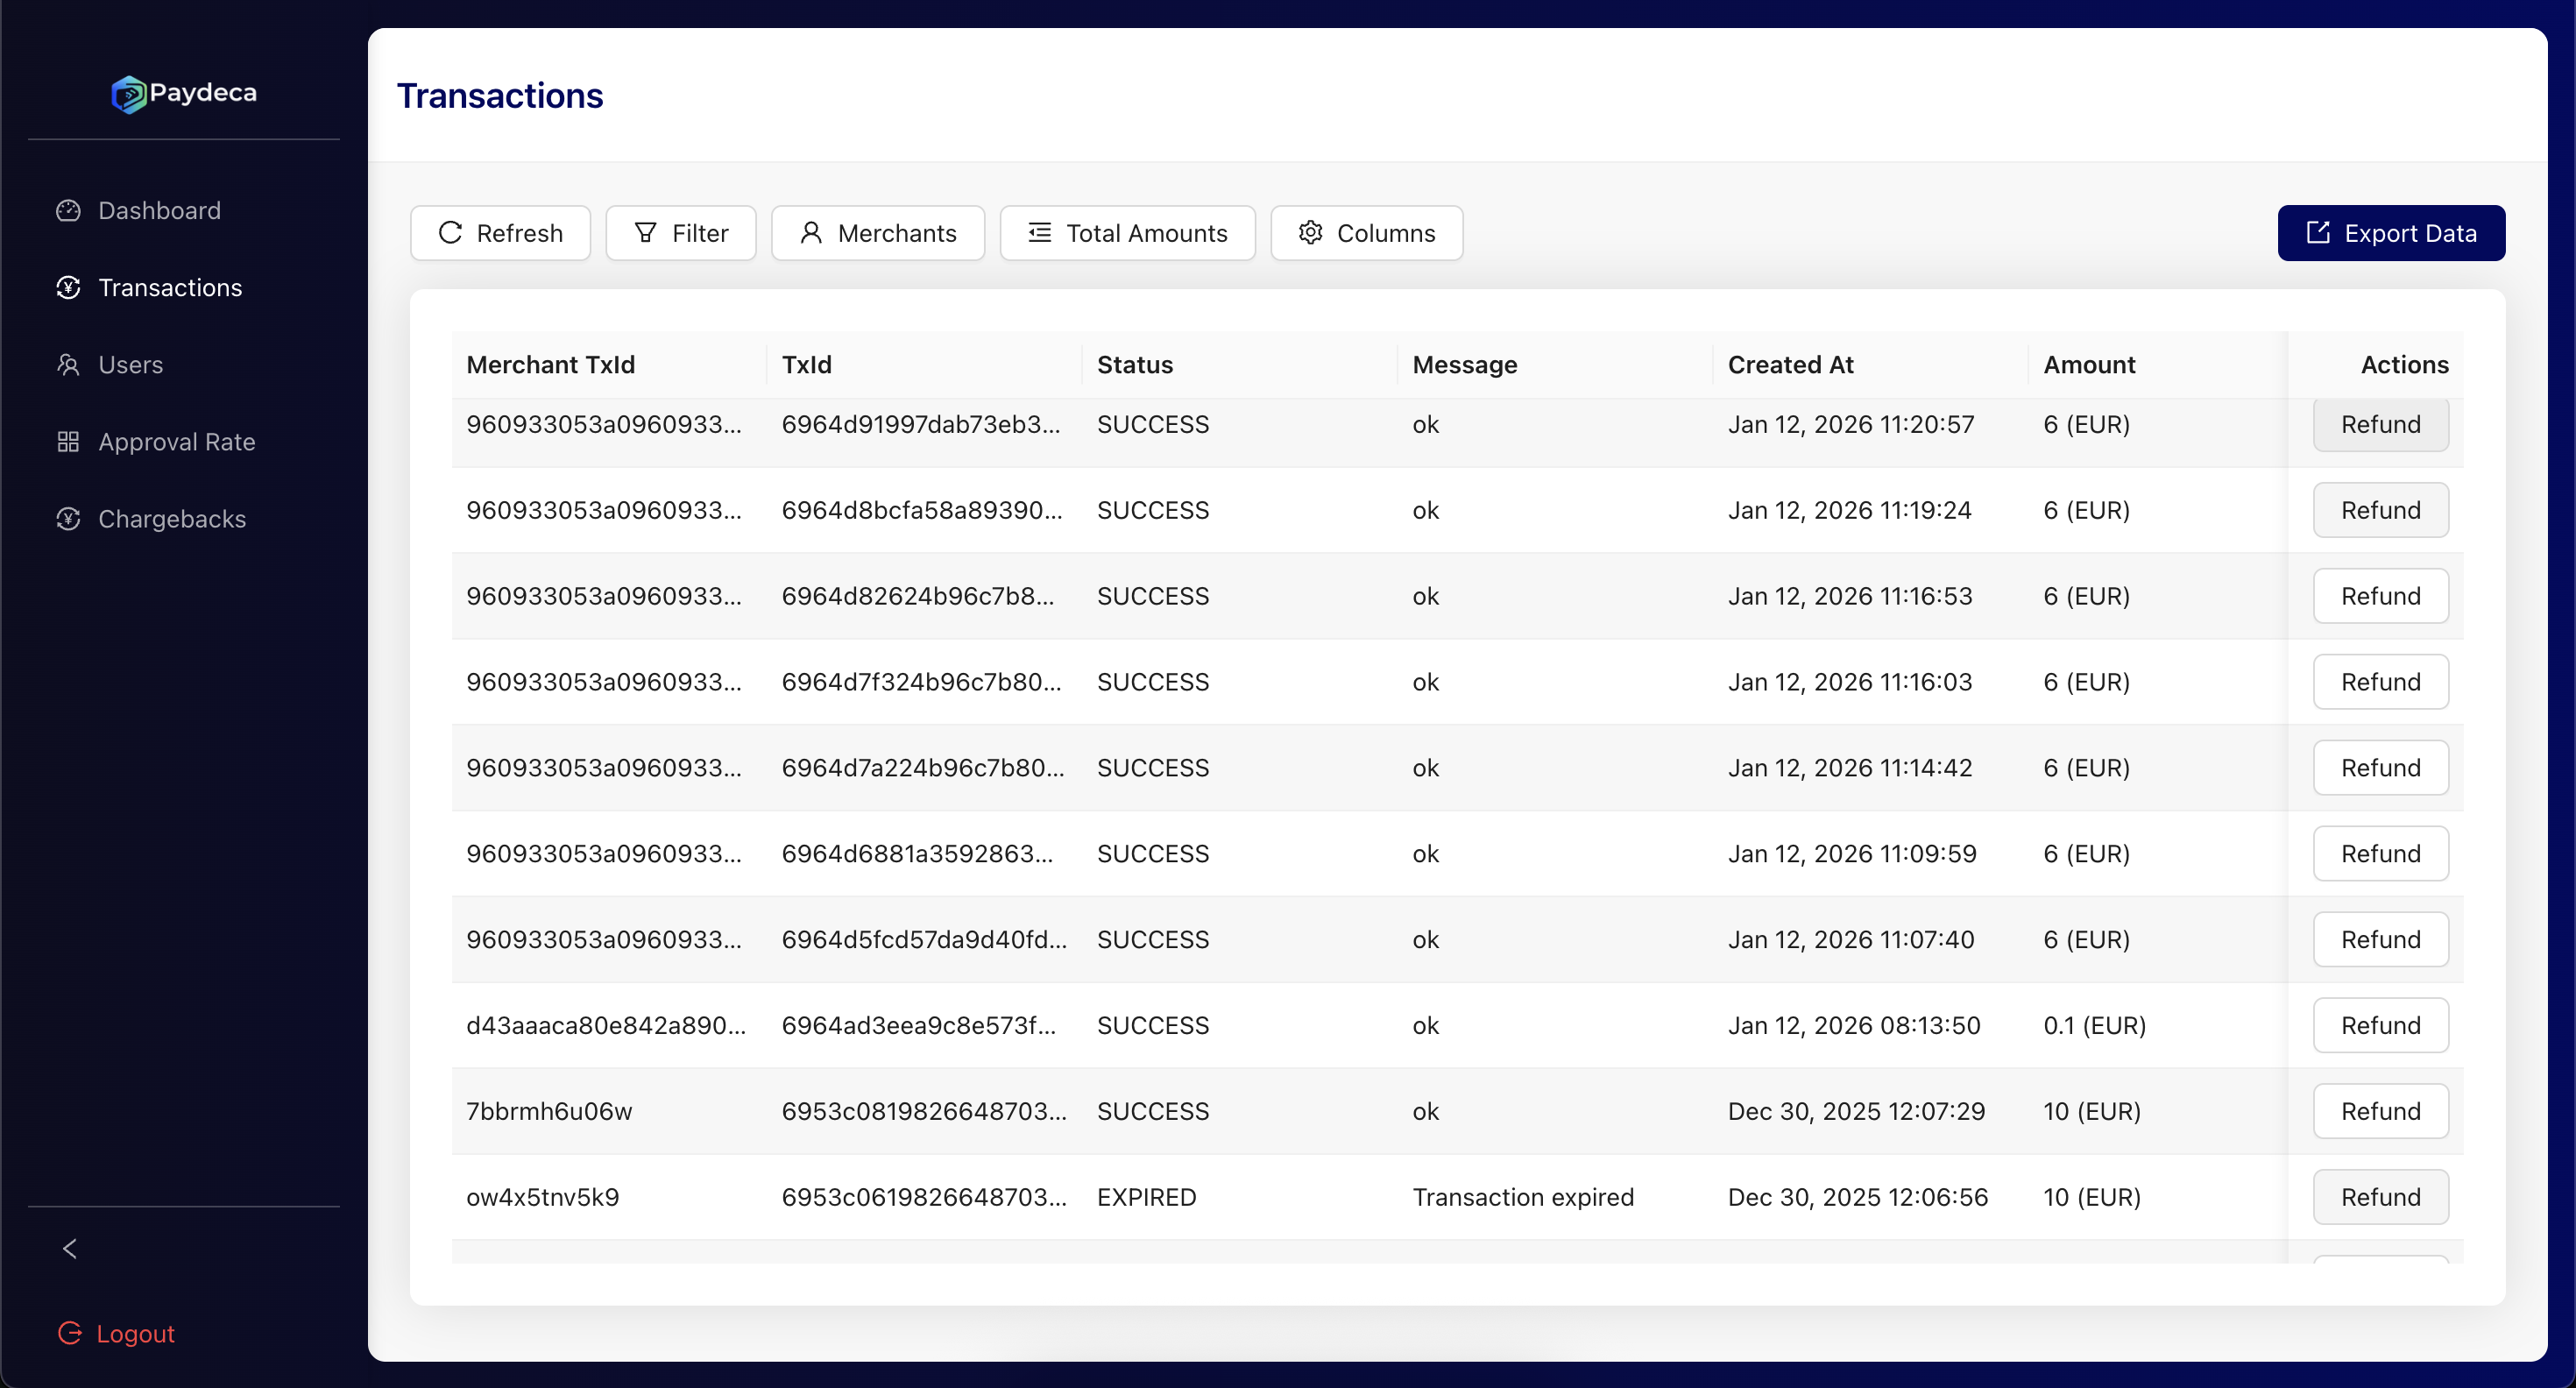Refund expired transaction ow4x5tnv5k9
The image size is (2576, 1388).
tap(2380, 1198)
